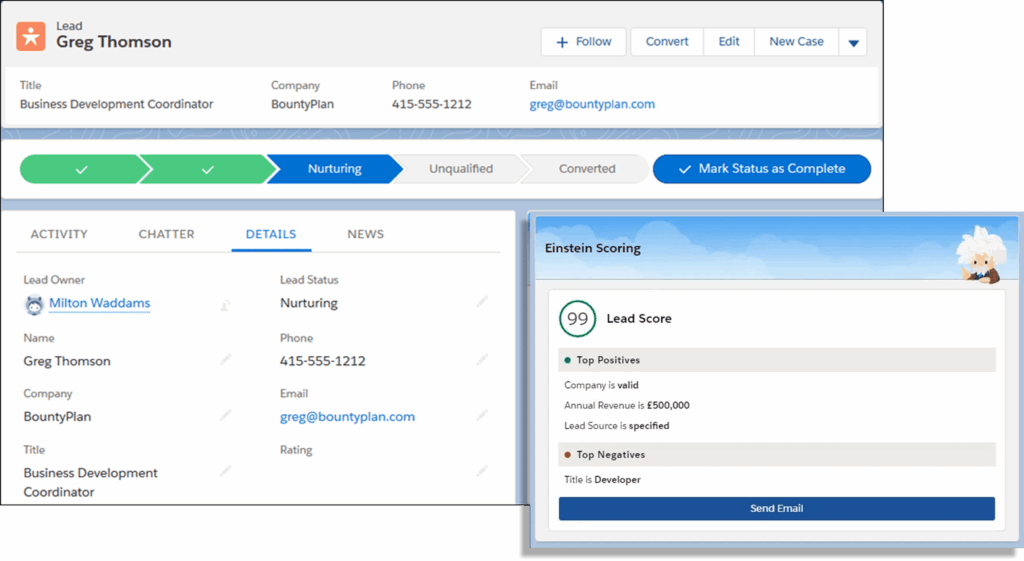The width and height of the screenshot is (1024, 561).
Task: Edit Phone field pencil icon in Details
Action: [482, 359]
